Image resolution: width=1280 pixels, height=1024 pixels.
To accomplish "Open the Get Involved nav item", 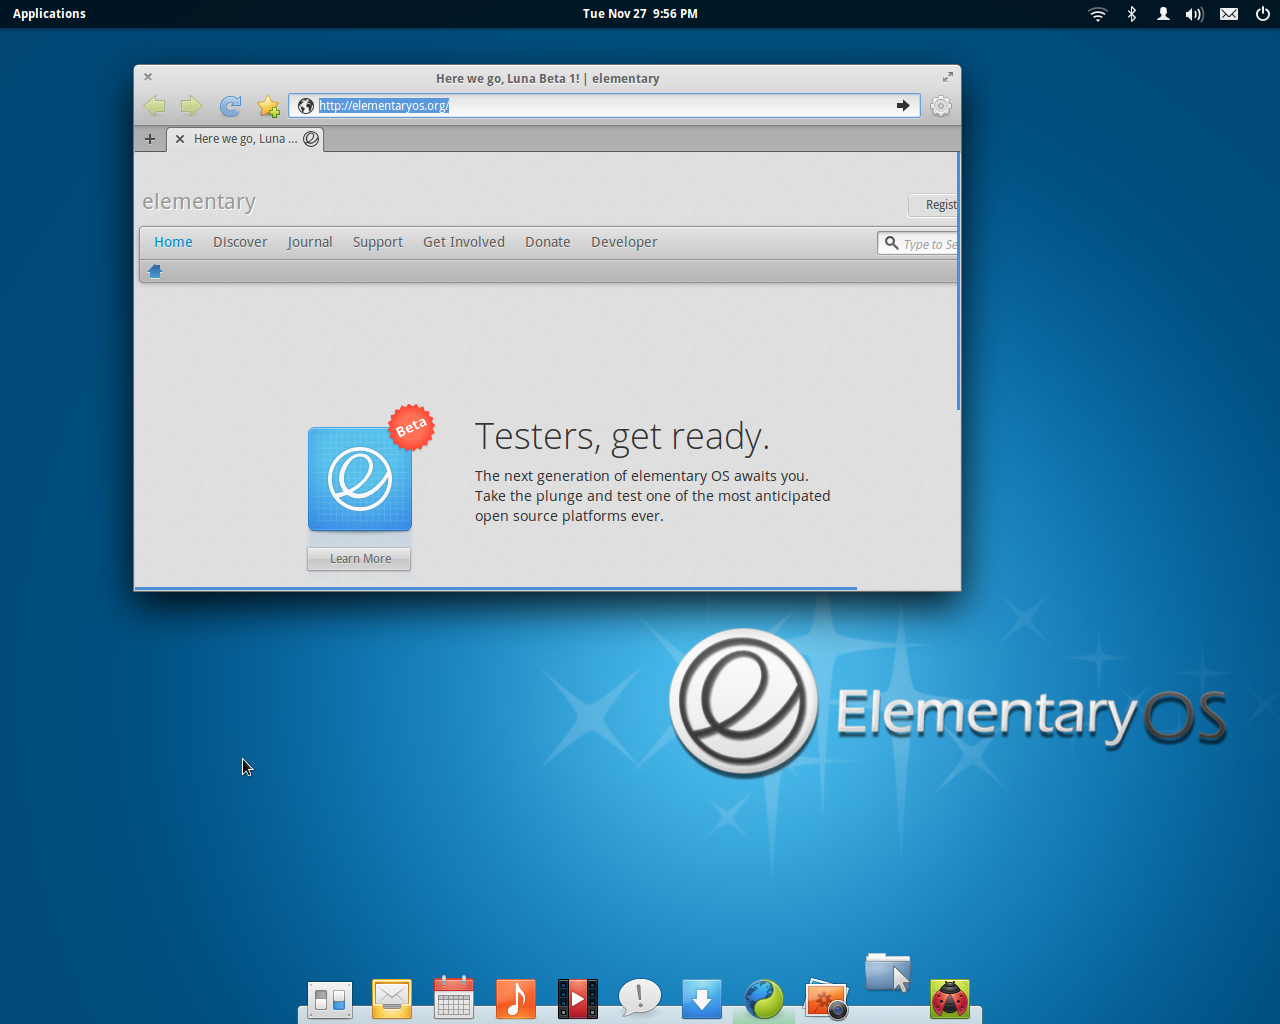I will pos(464,242).
